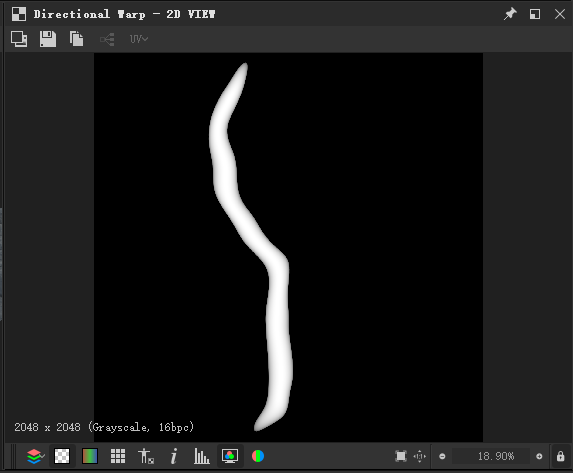Click the copy pages icon in toolbar
The width and height of the screenshot is (573, 473).
tap(76, 39)
